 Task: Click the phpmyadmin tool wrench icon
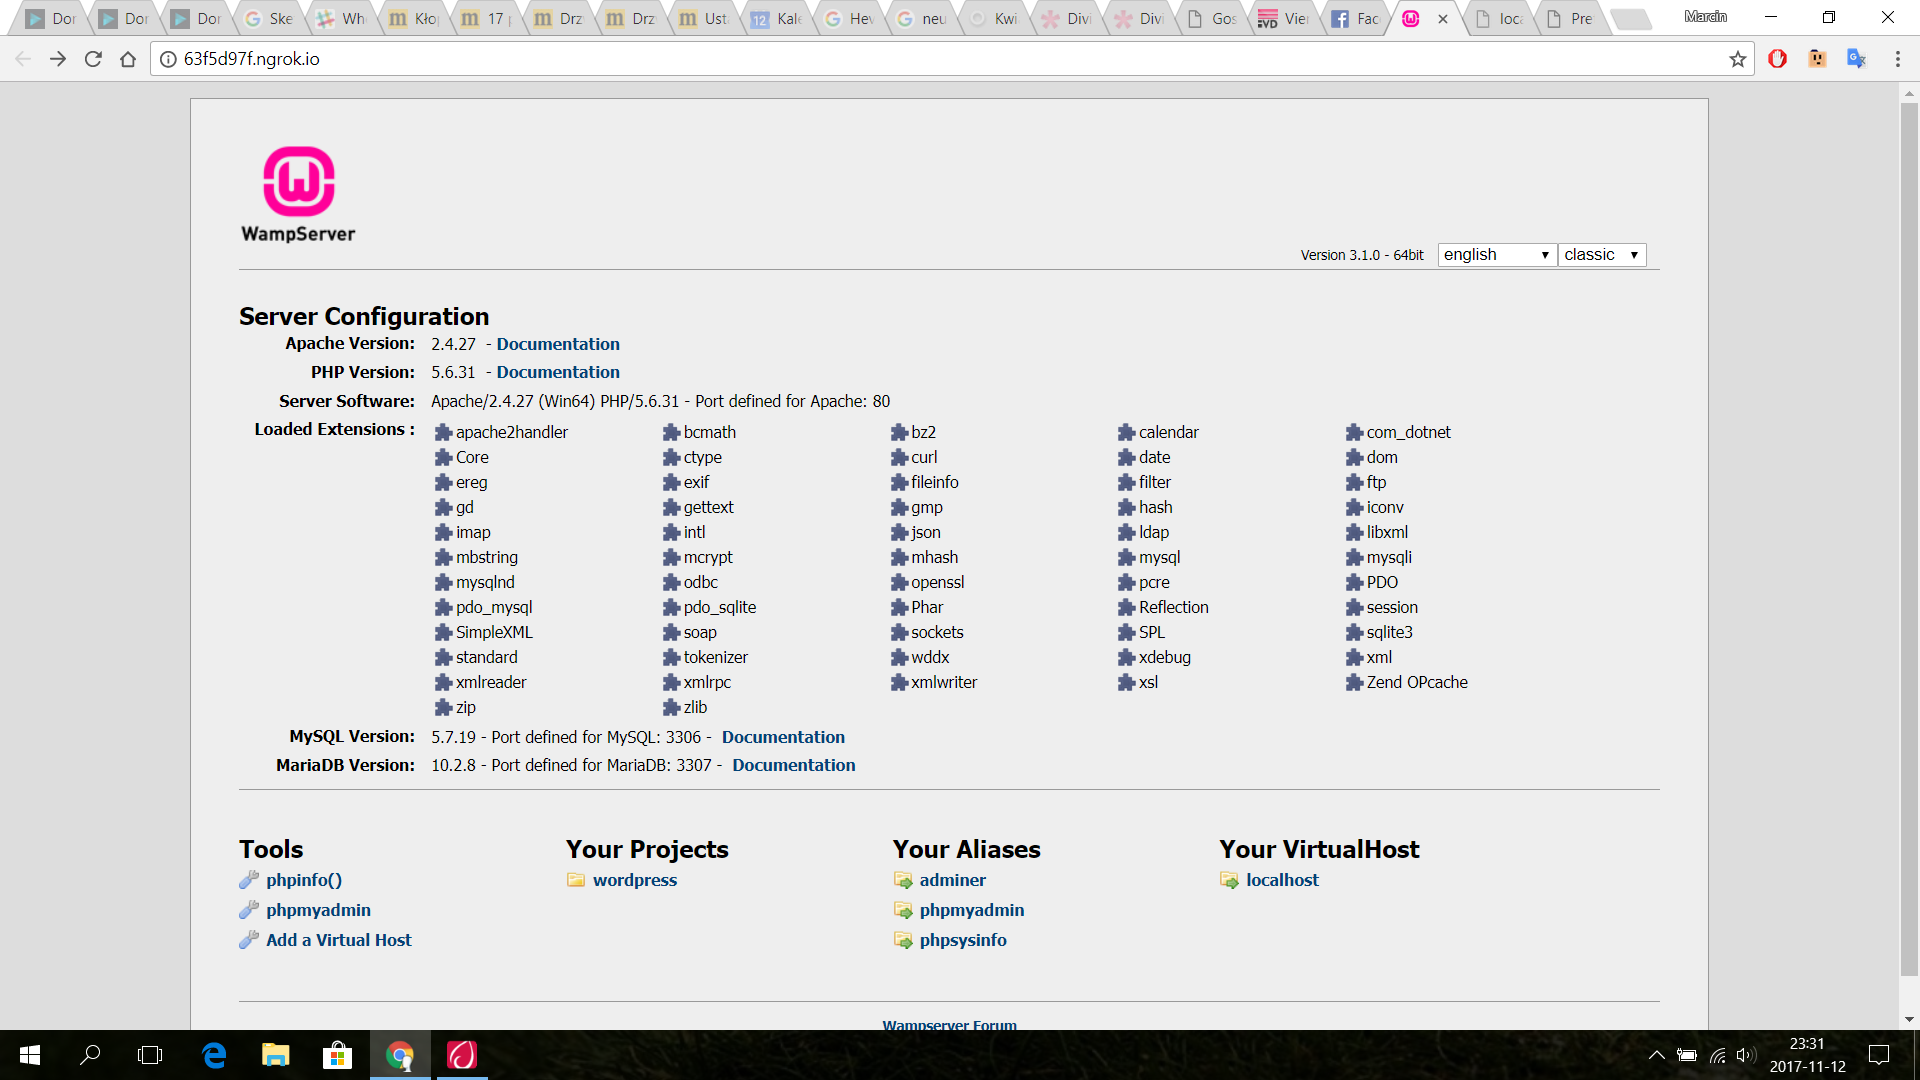[249, 910]
